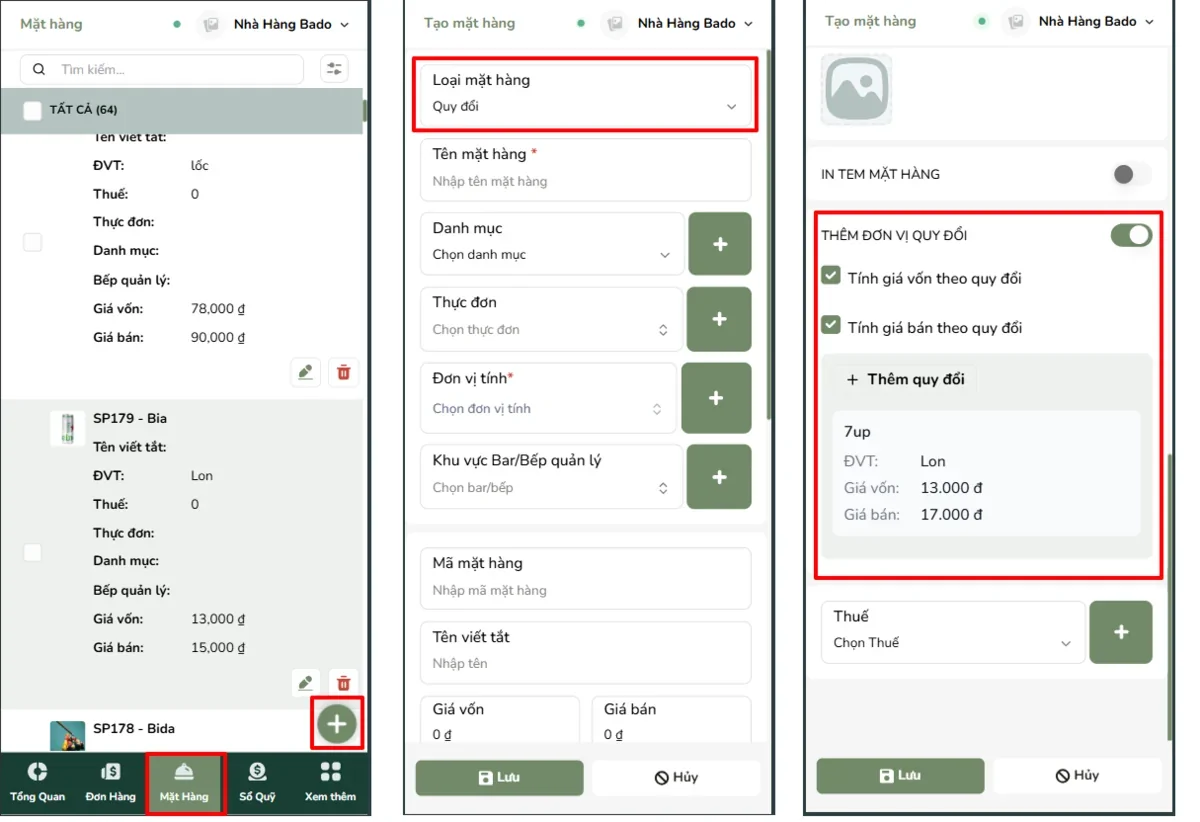Open the Sổ Quỹ tab

coord(258,782)
